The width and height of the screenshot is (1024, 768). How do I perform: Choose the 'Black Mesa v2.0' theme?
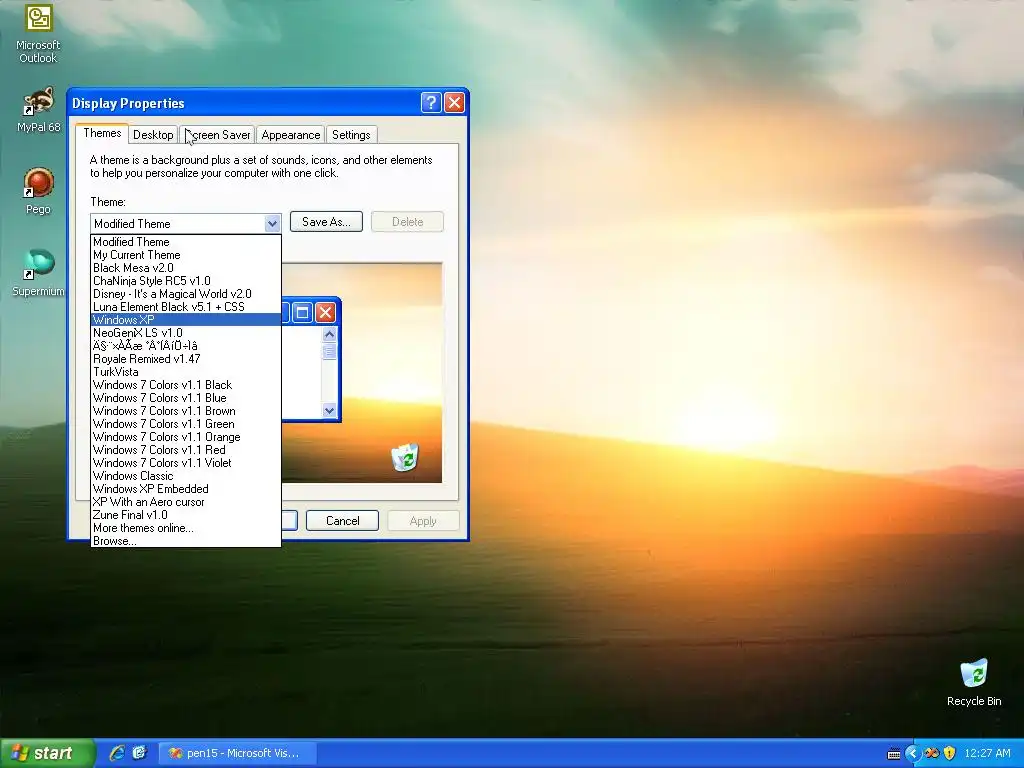coord(186,268)
